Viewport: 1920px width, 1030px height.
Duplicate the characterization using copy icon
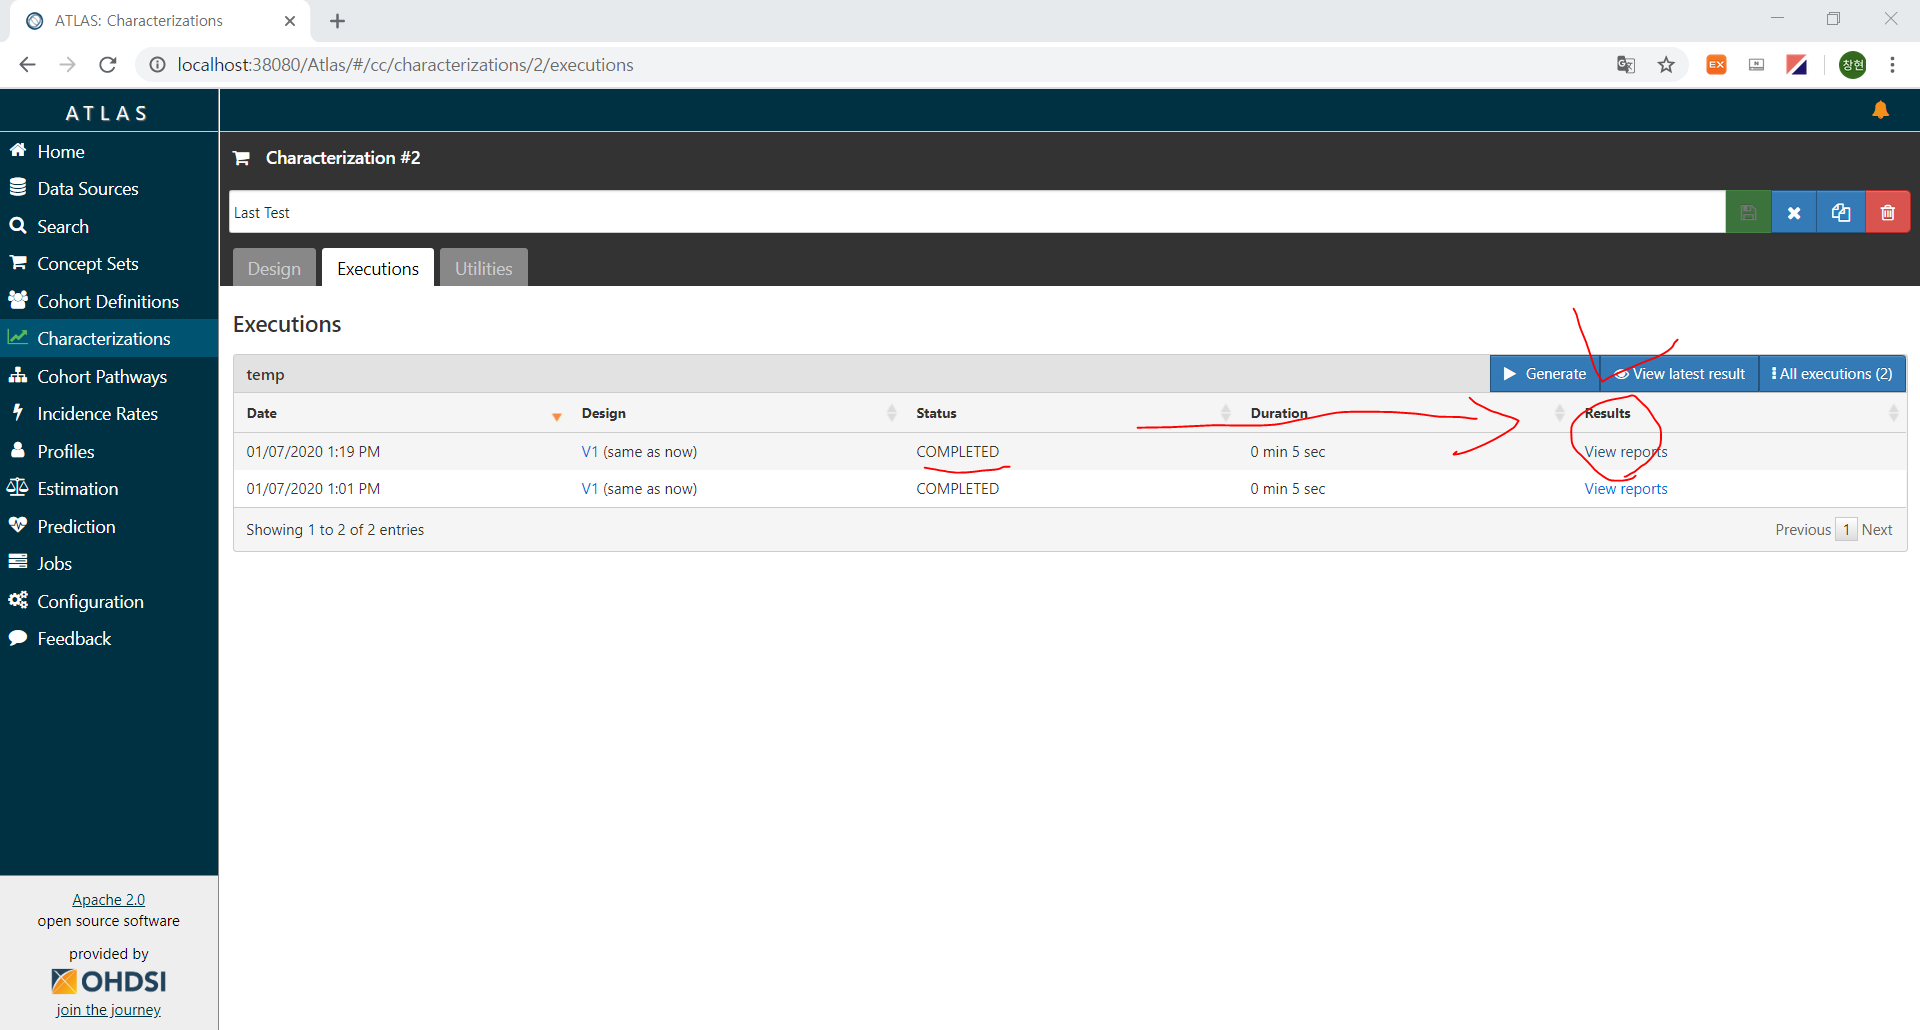click(x=1841, y=212)
